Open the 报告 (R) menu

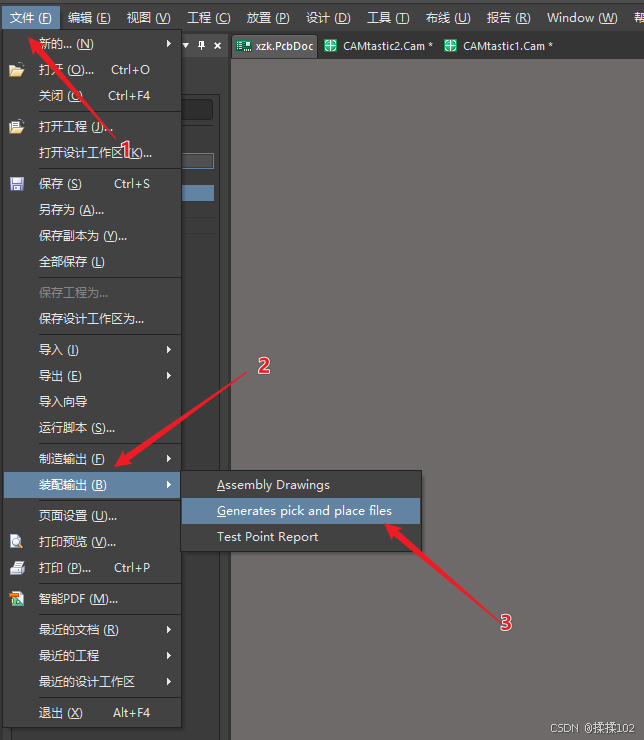coord(508,18)
